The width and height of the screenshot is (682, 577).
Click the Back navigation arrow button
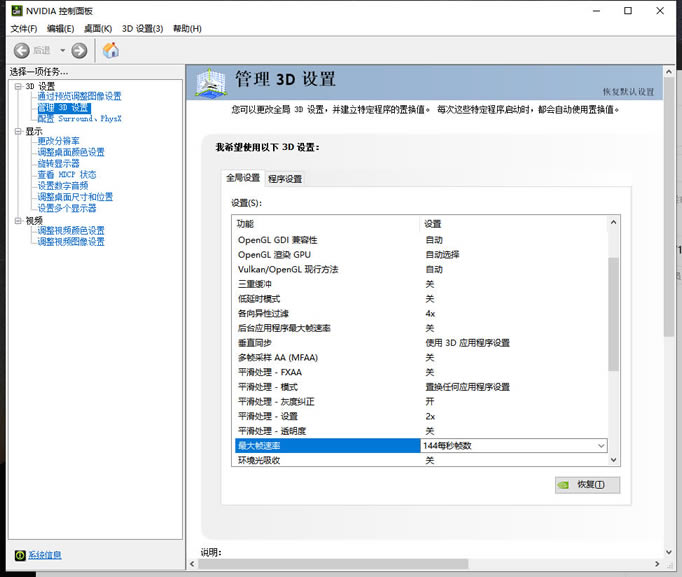click(x=21, y=50)
